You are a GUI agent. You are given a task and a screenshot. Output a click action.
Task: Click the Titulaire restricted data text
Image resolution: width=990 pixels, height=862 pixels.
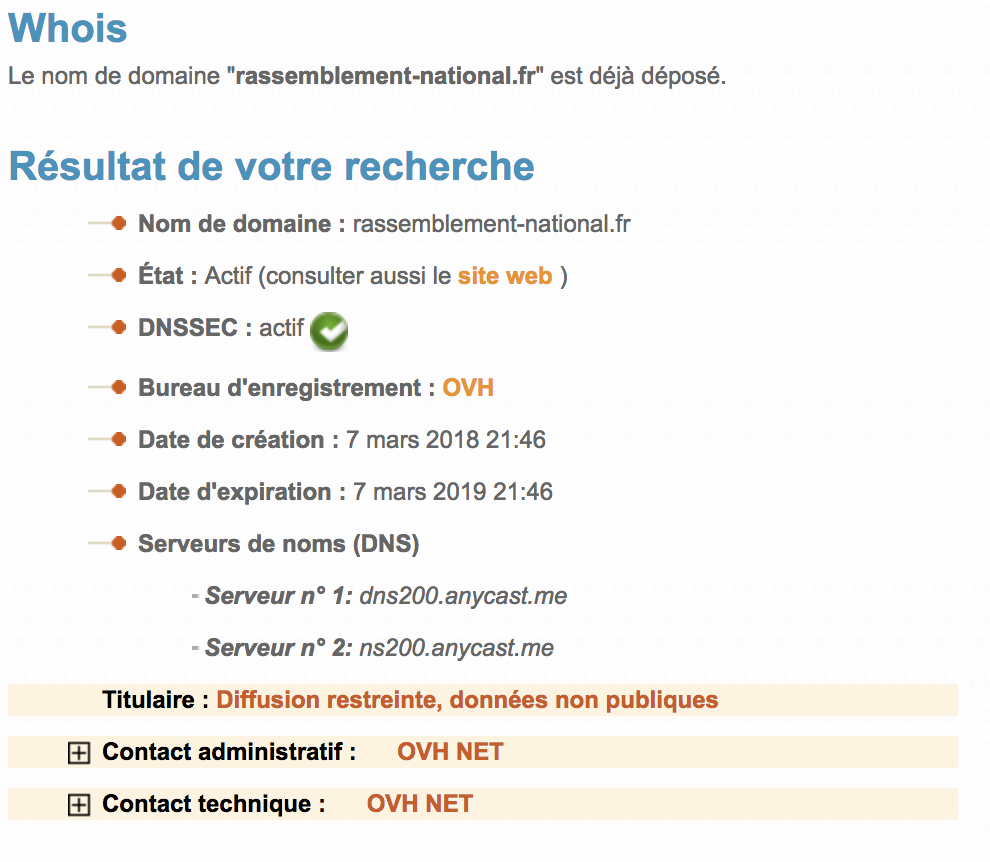tap(467, 700)
